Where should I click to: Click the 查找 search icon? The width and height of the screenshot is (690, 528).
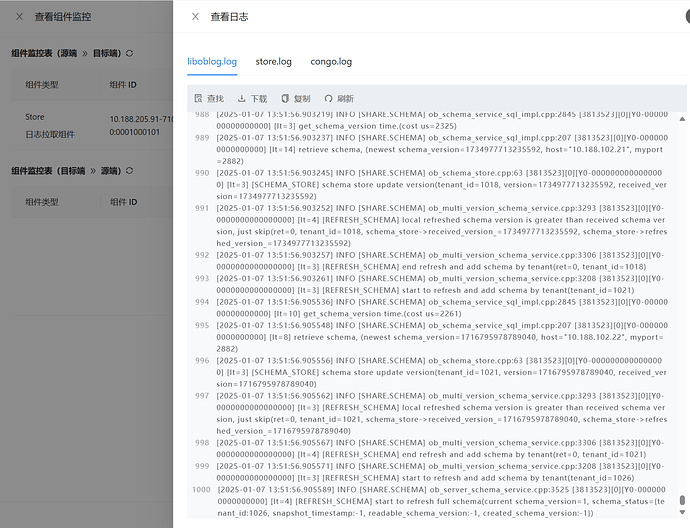(x=198, y=98)
